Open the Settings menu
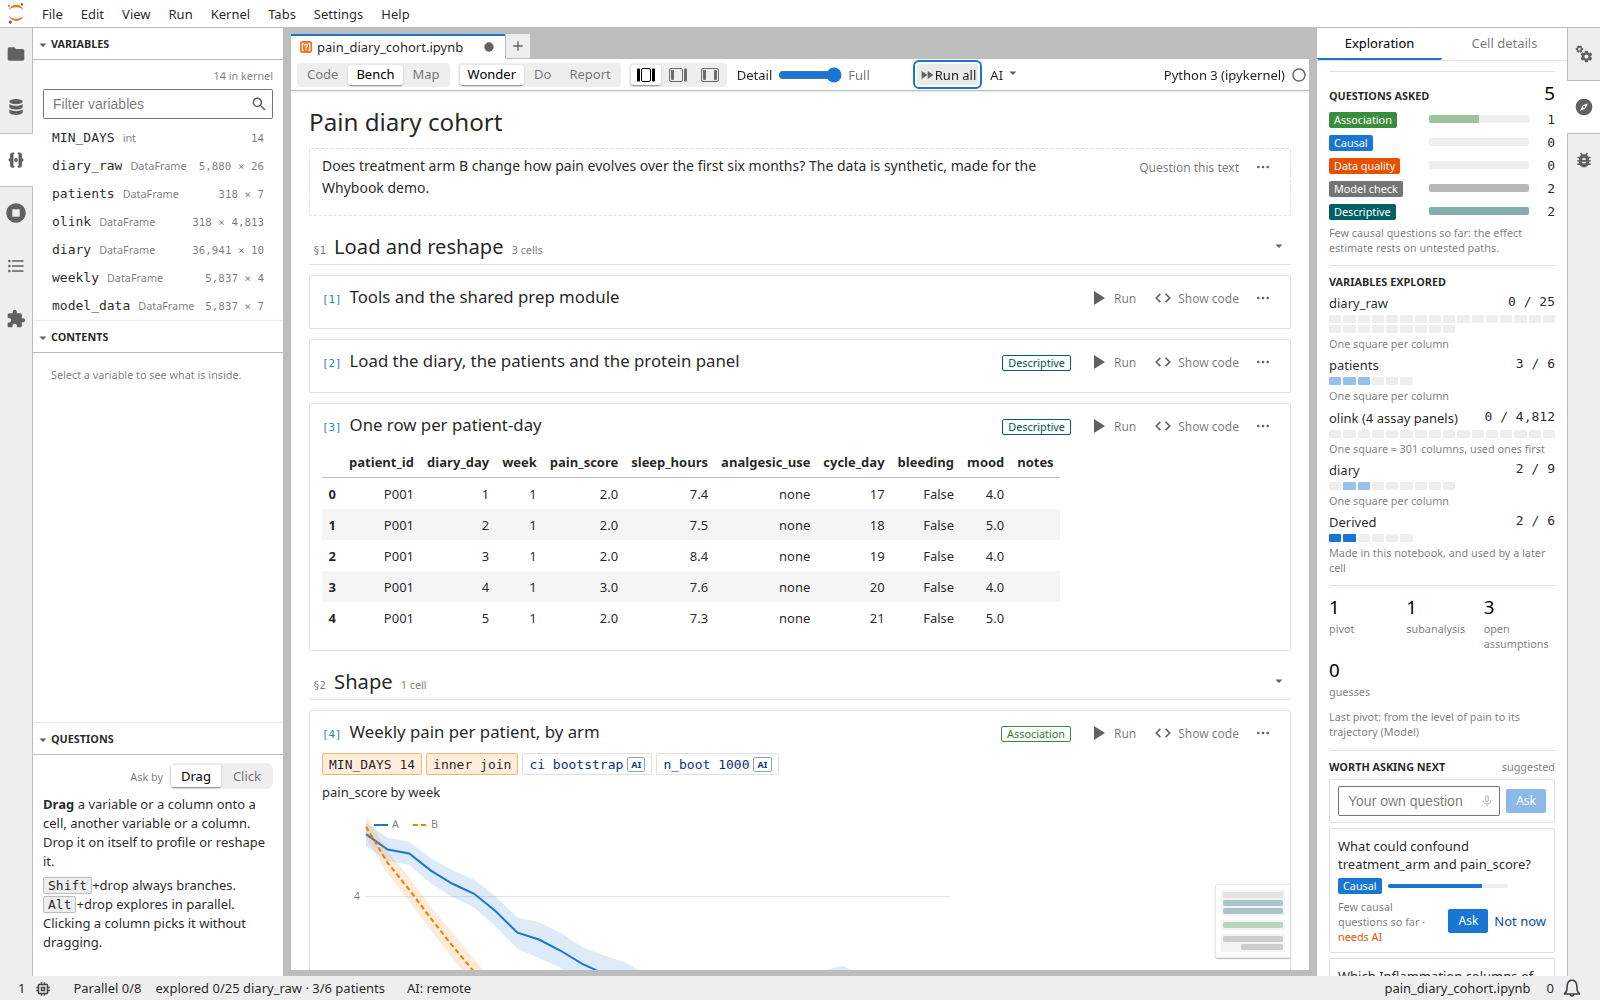Image resolution: width=1600 pixels, height=1000 pixels. [338, 14]
